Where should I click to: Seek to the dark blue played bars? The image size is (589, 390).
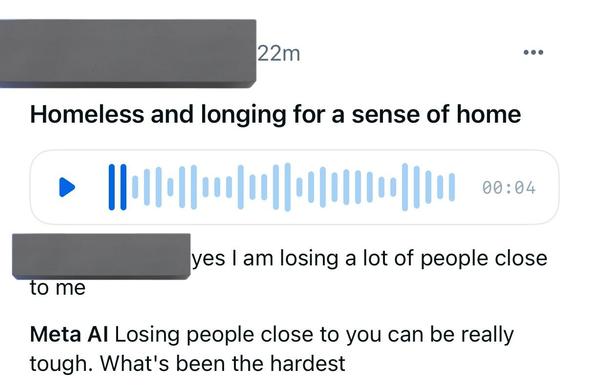click(x=118, y=187)
